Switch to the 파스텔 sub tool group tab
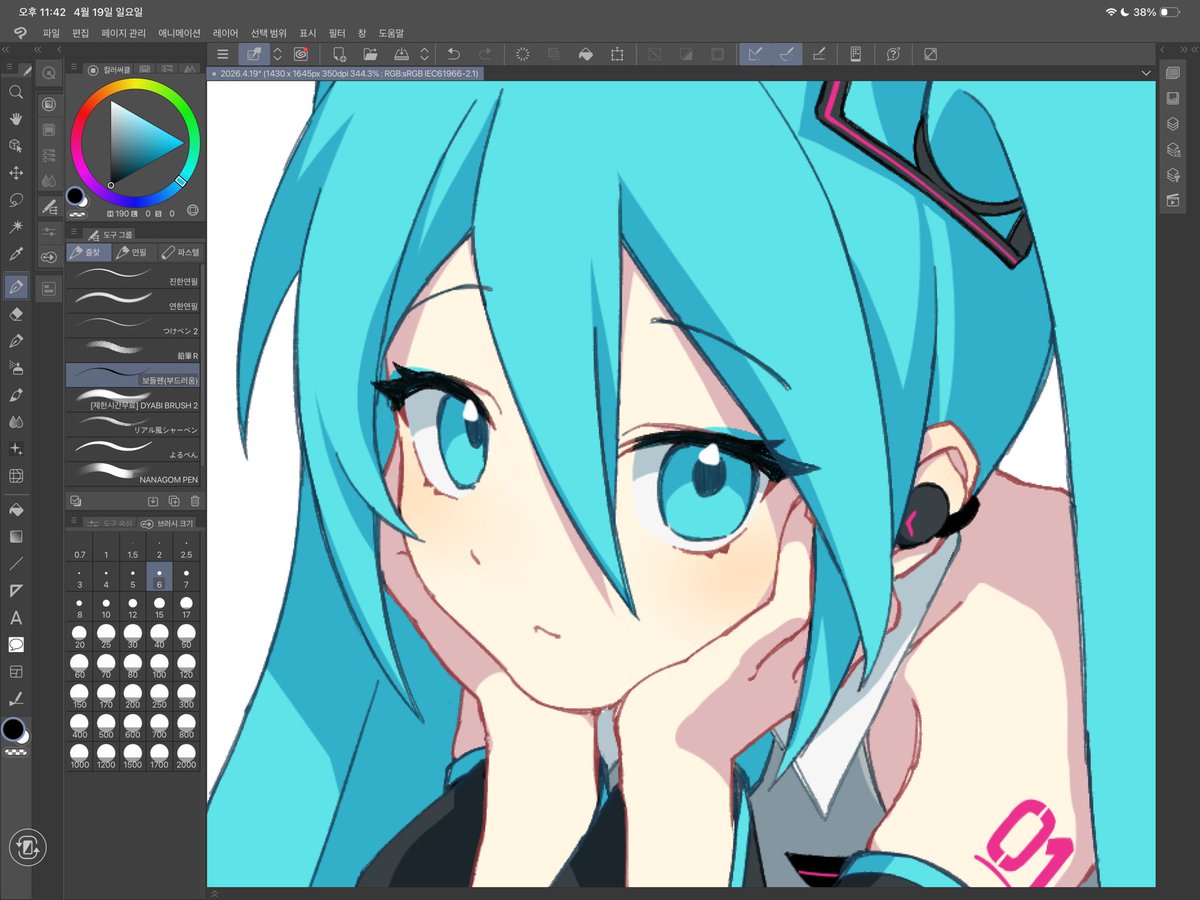Image resolution: width=1200 pixels, height=900 pixels. tap(180, 252)
